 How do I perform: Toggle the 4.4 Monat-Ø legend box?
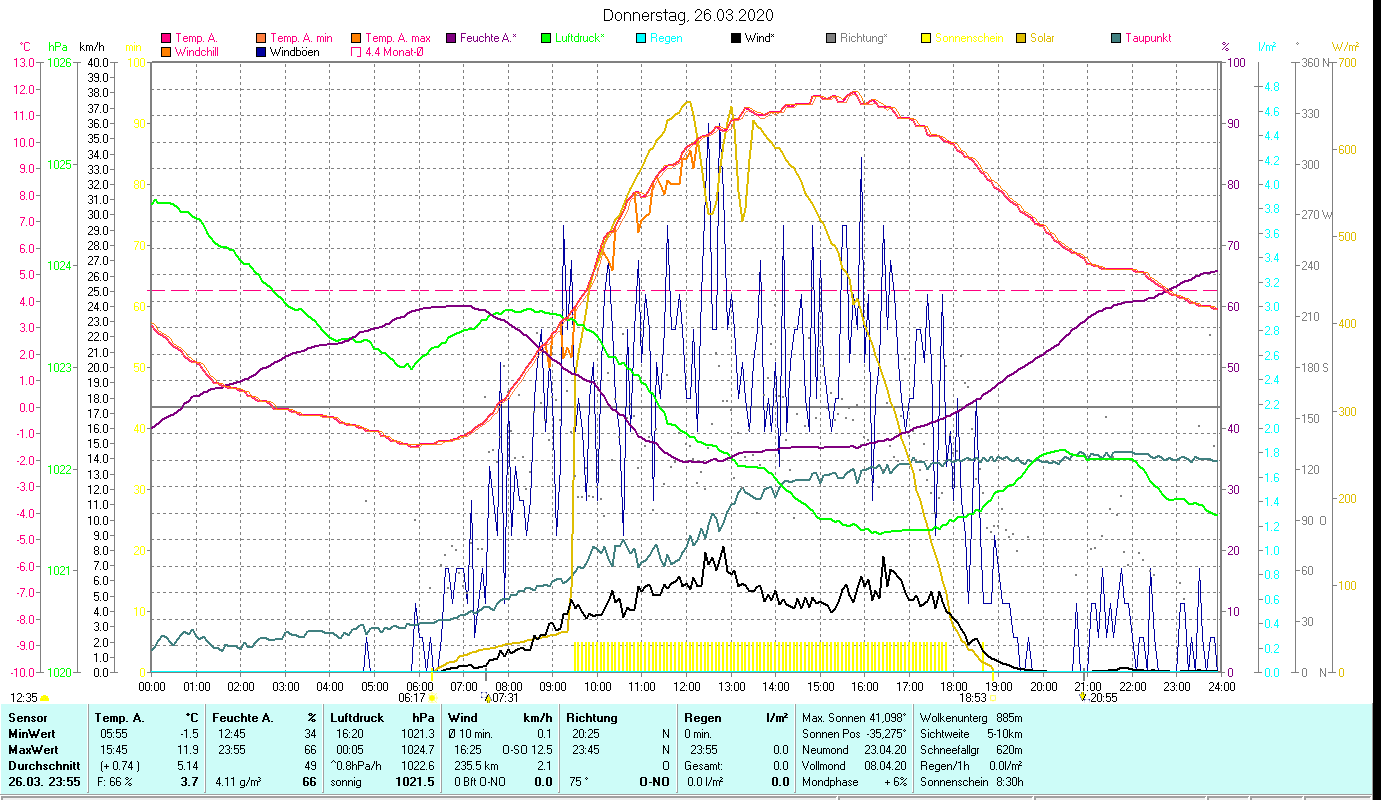click(357, 52)
